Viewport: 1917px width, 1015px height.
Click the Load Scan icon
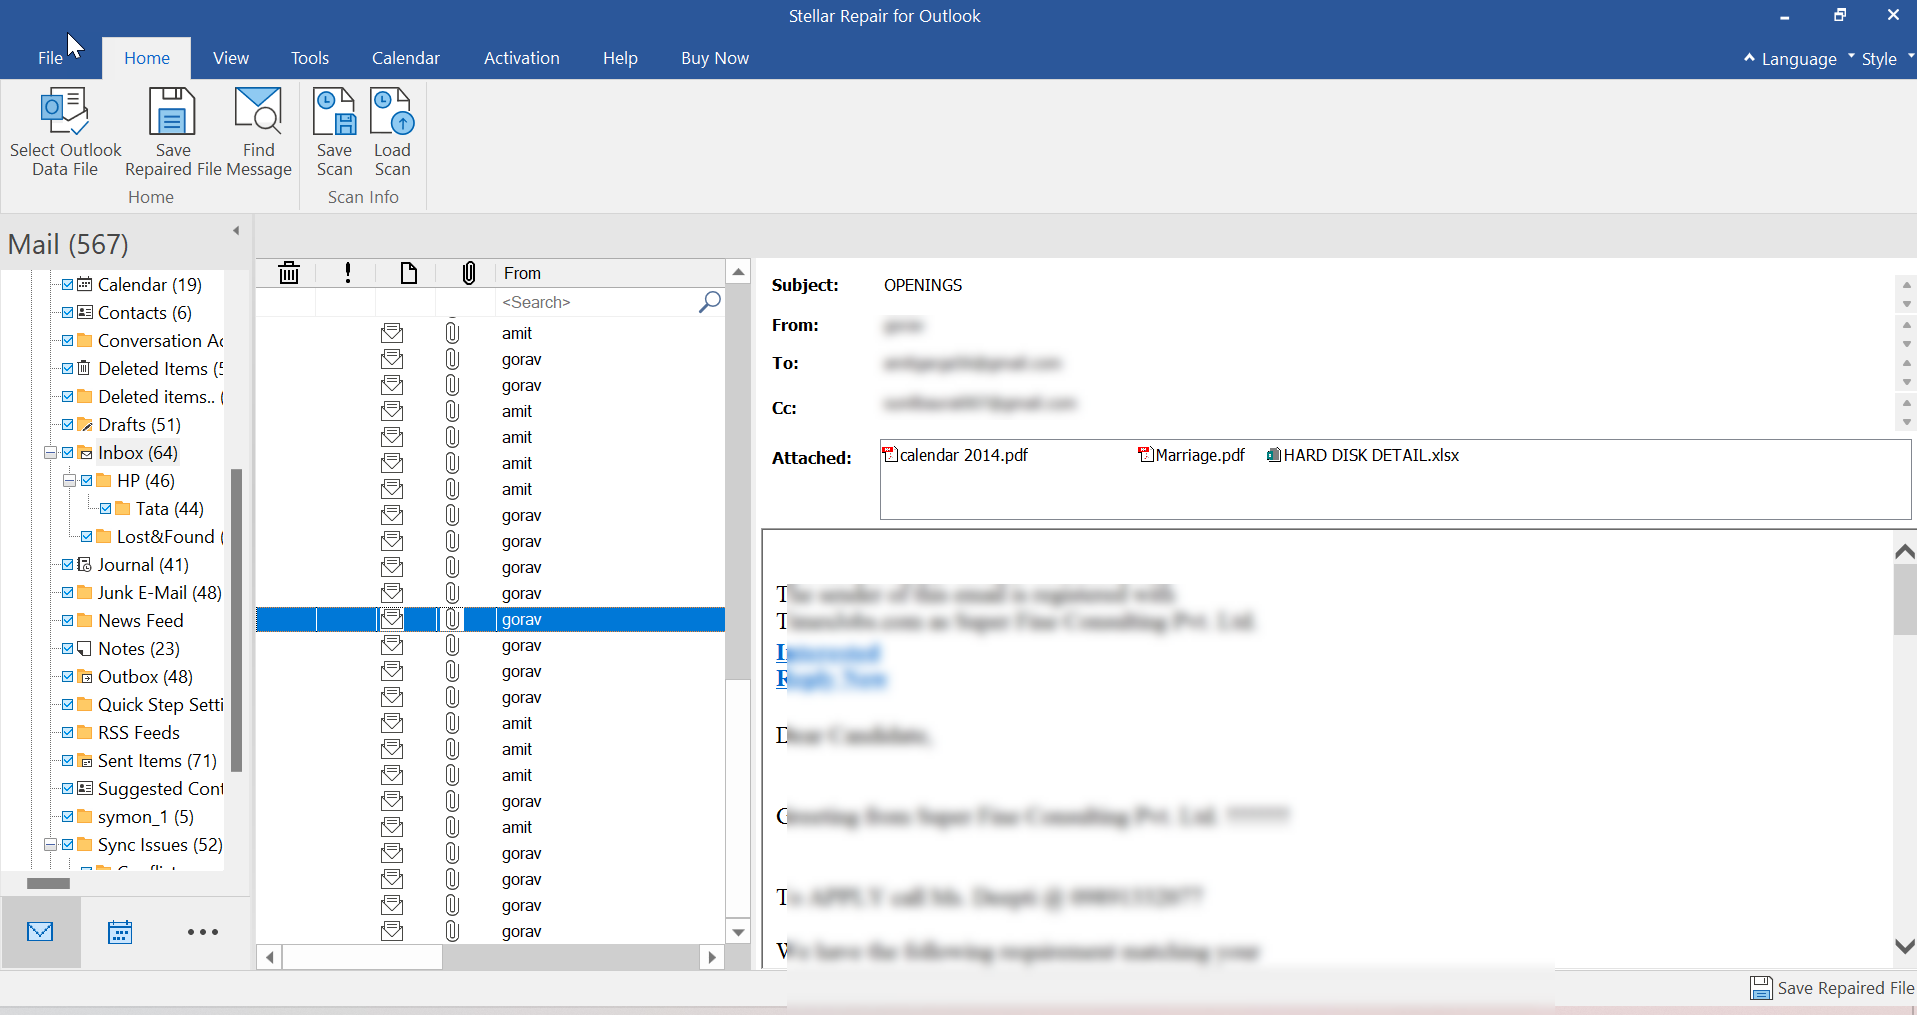pyautogui.click(x=392, y=112)
